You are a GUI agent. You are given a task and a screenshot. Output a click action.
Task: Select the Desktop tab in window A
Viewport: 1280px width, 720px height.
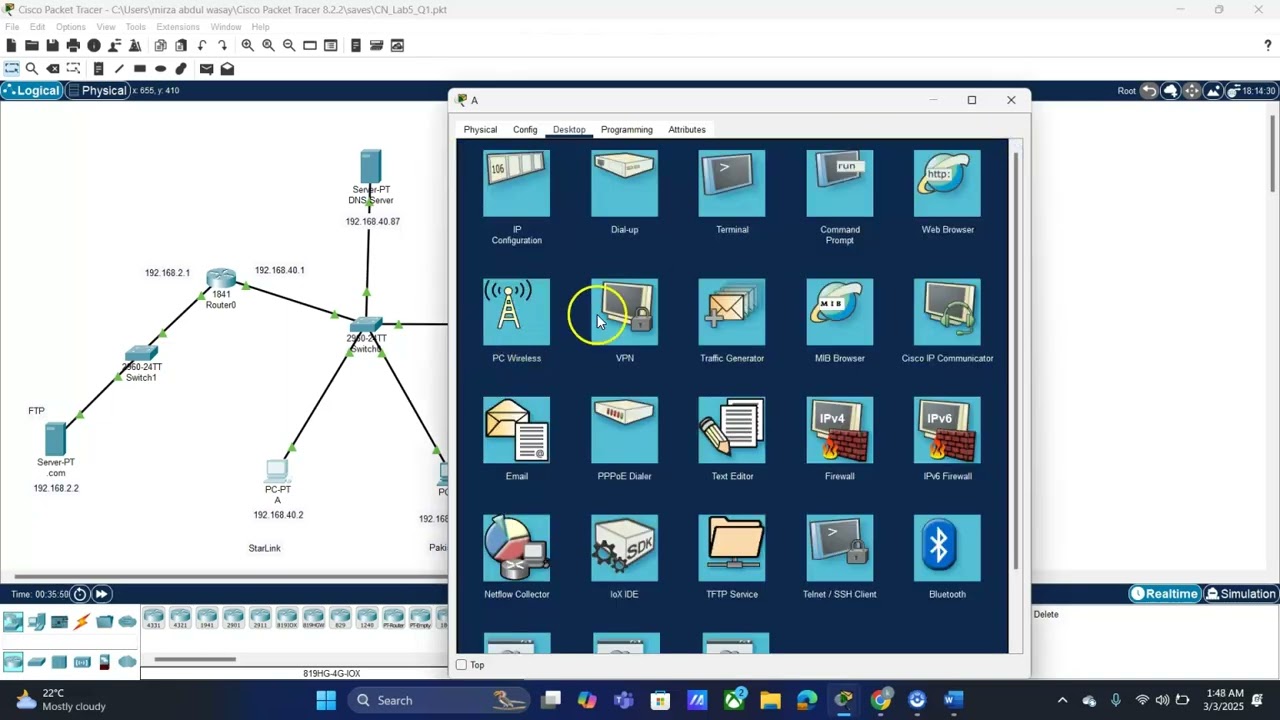point(569,130)
